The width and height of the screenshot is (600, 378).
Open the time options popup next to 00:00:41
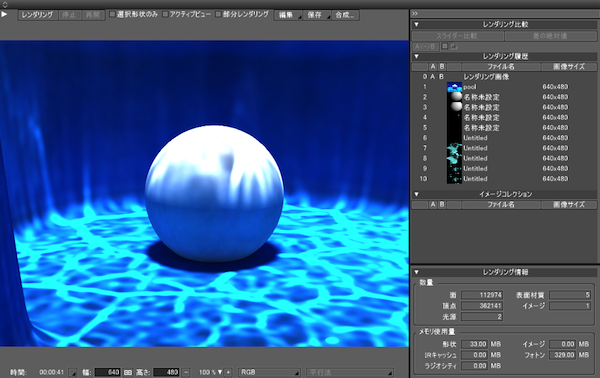click(73, 372)
